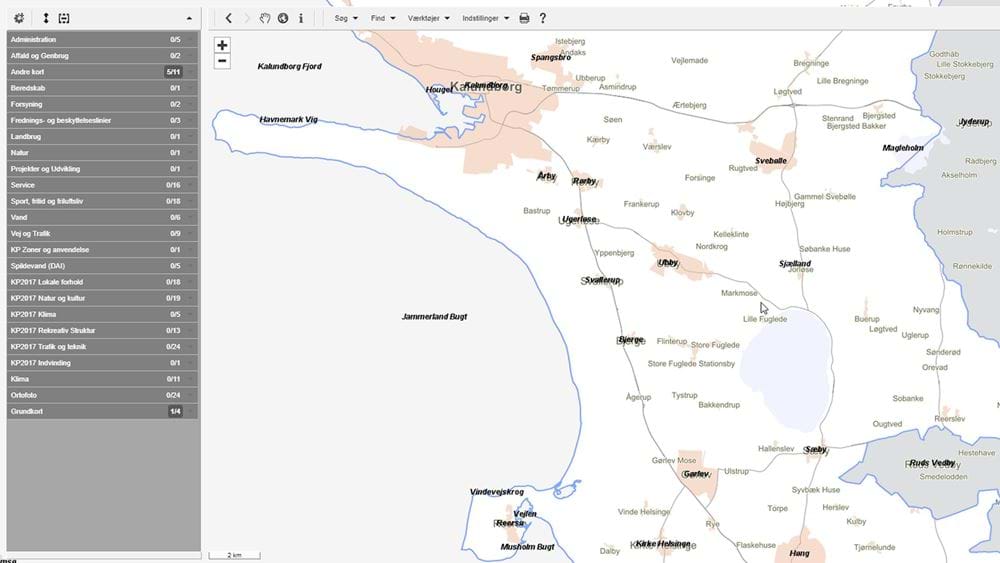Click the zoom in plus button
Viewport: 1000px width, 563px height.
(x=222, y=45)
